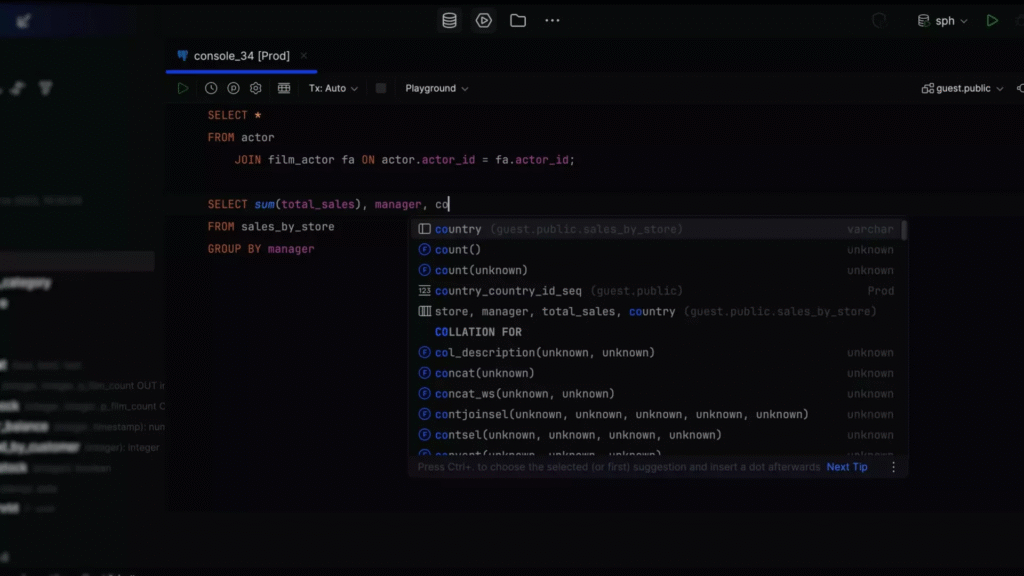Close the console_34 [Prod] tab
This screenshot has width=1024, height=576.
click(304, 56)
